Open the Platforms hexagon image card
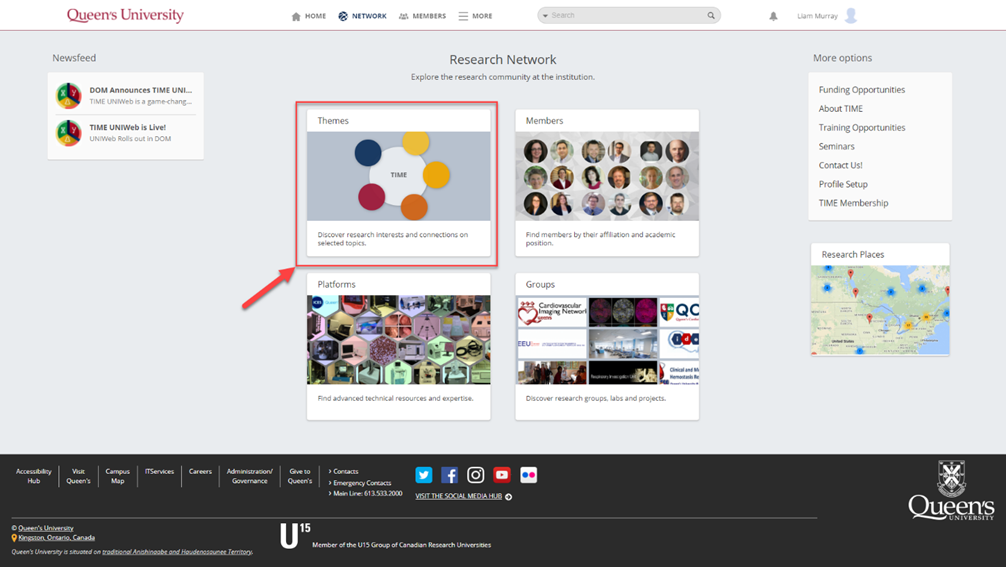1006x567 pixels. click(x=398, y=340)
